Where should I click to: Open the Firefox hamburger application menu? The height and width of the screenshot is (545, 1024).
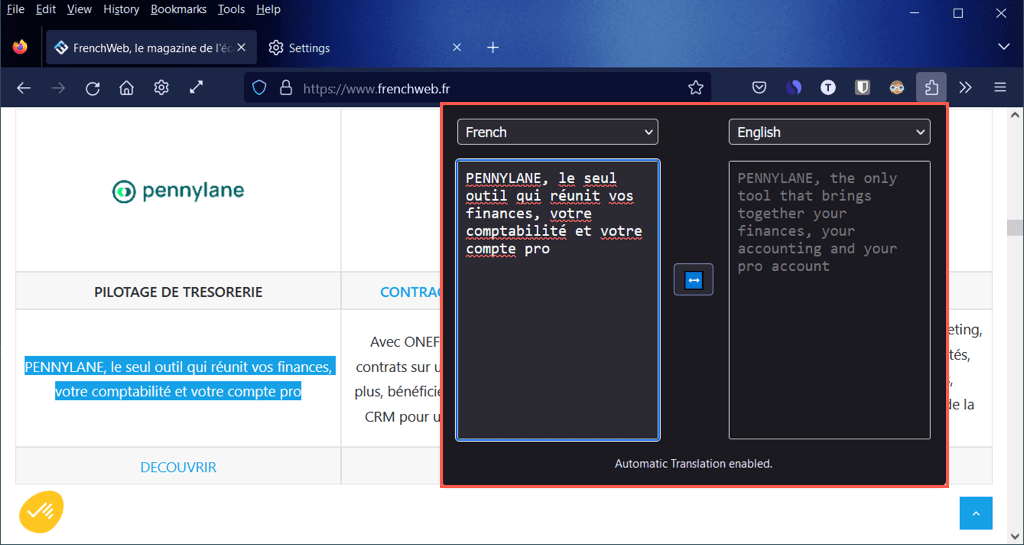pyautogui.click(x=999, y=88)
